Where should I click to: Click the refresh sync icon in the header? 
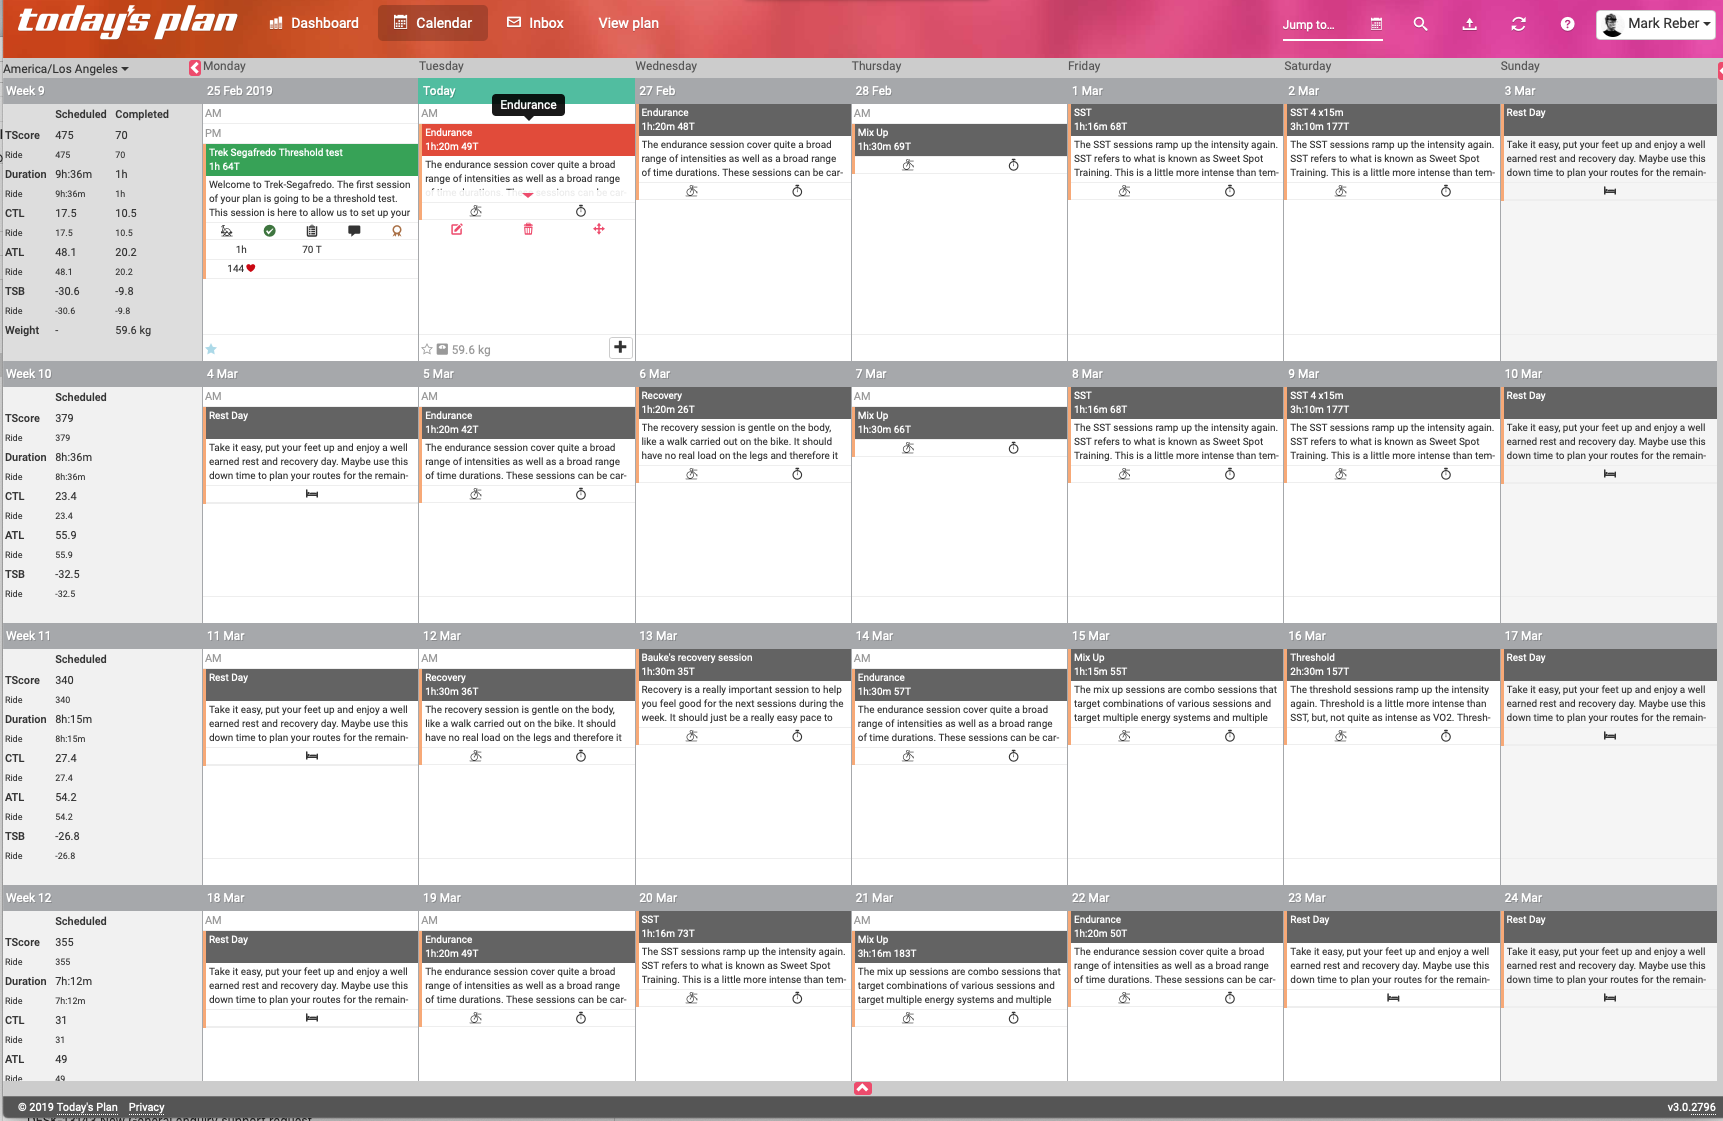1518,24
